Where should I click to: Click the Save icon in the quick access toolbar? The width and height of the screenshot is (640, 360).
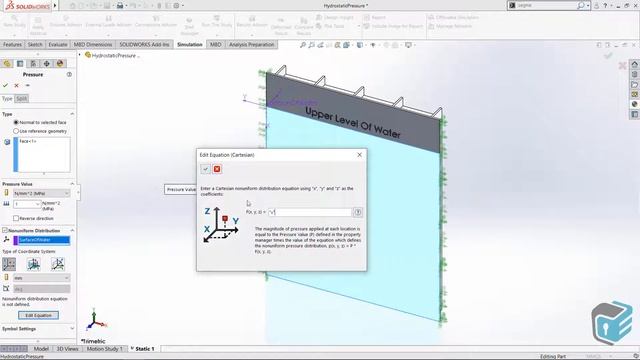[x=107, y=6]
